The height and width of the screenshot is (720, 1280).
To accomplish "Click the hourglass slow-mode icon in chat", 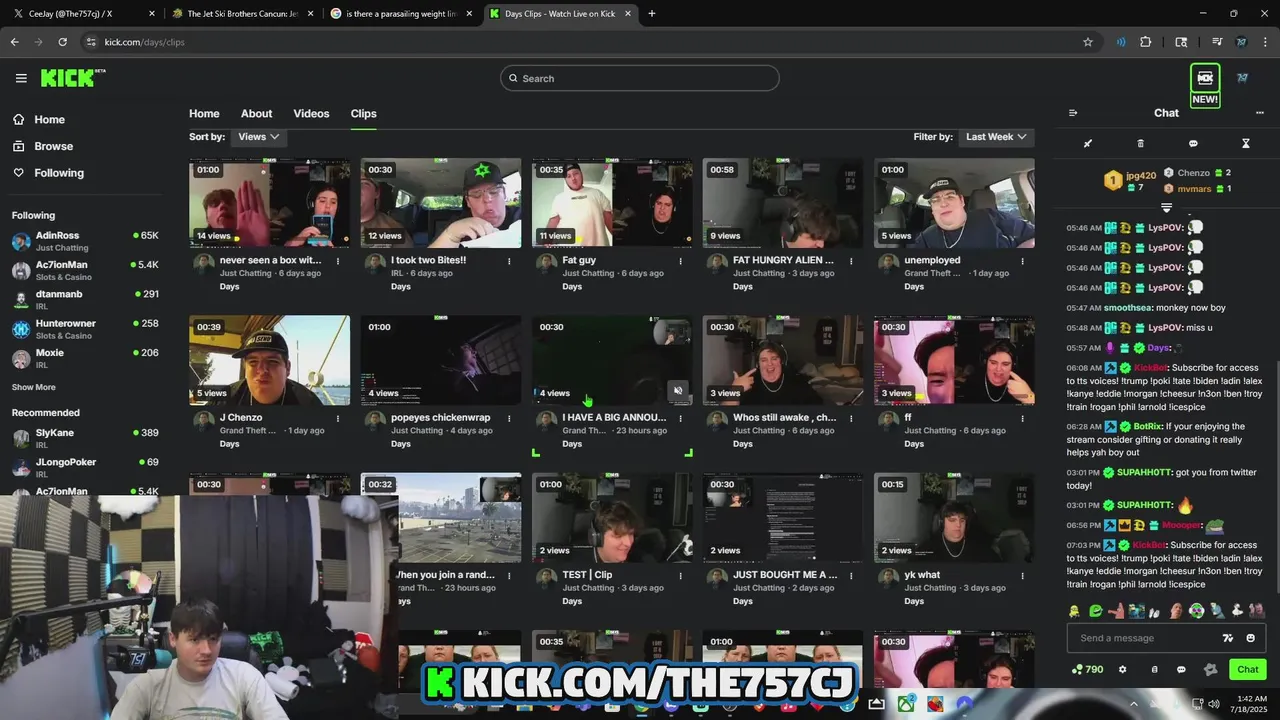I will [x=1246, y=143].
